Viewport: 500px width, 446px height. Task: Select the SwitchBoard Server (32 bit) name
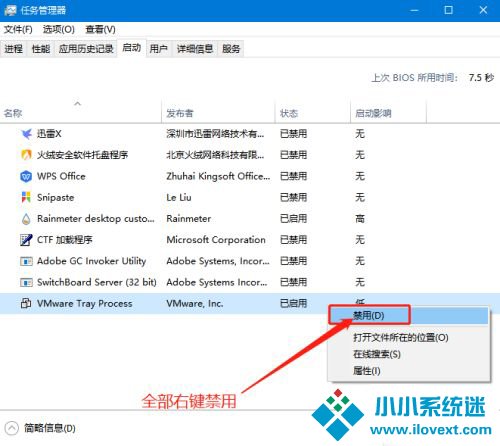[97, 282]
